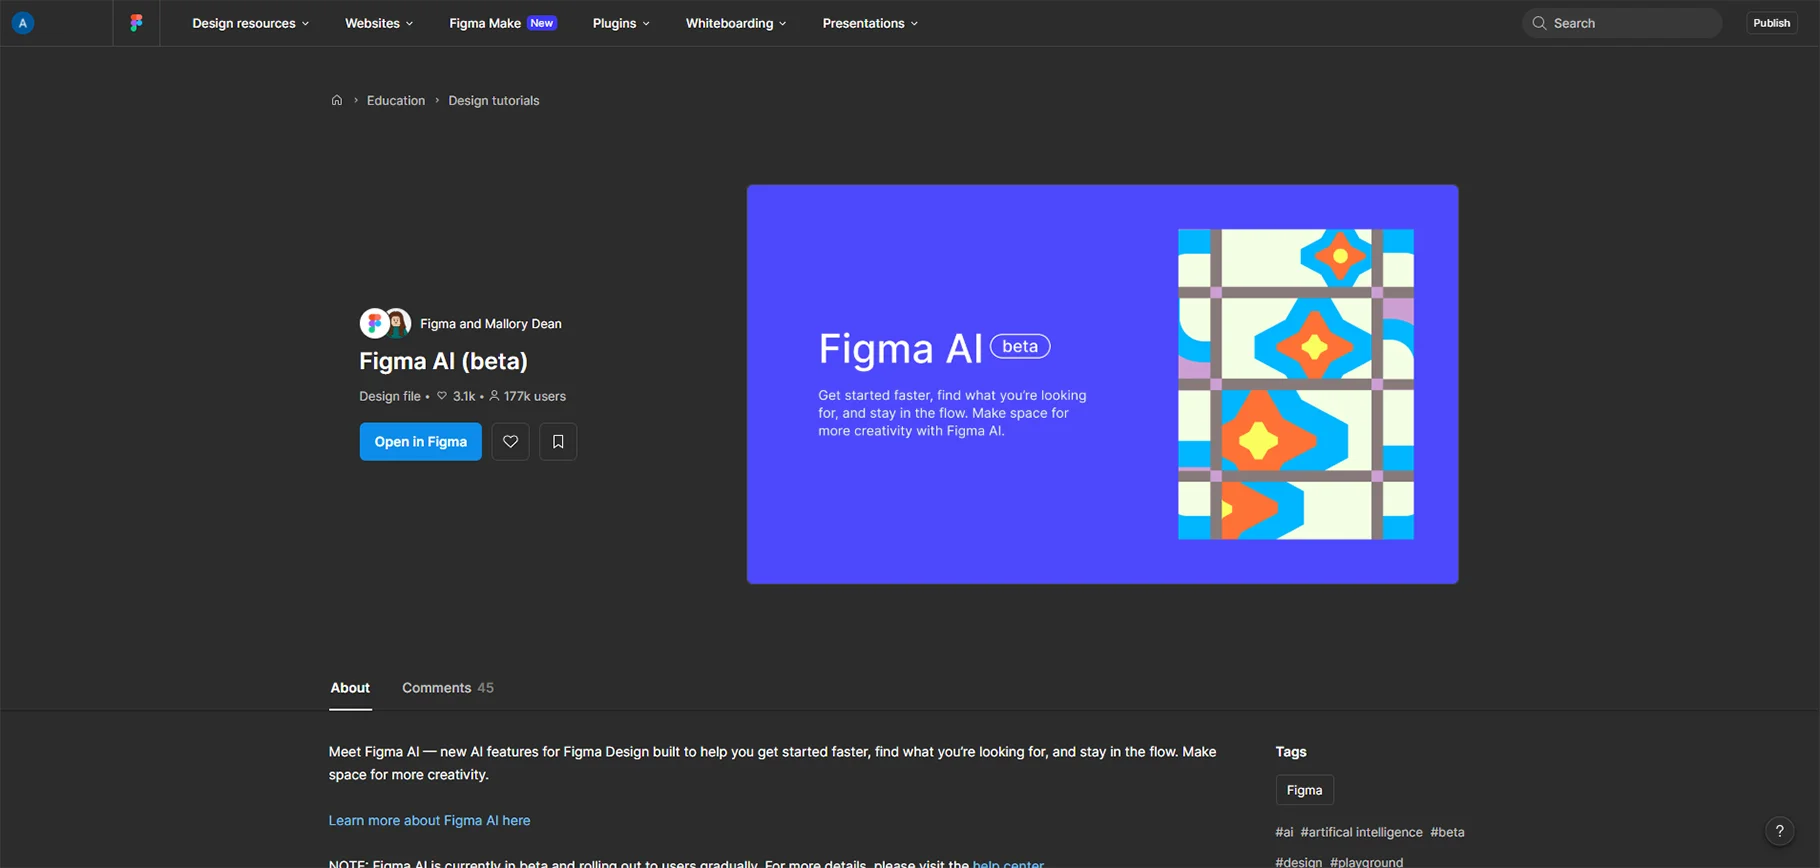Expand the Whiteboarding dropdown
This screenshot has width=1820, height=868.
point(736,23)
